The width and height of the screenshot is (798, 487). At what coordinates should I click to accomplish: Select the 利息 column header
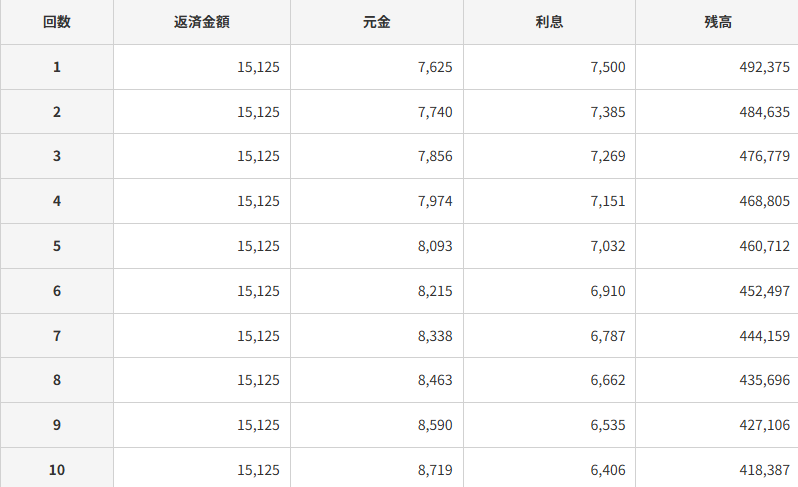(x=549, y=22)
